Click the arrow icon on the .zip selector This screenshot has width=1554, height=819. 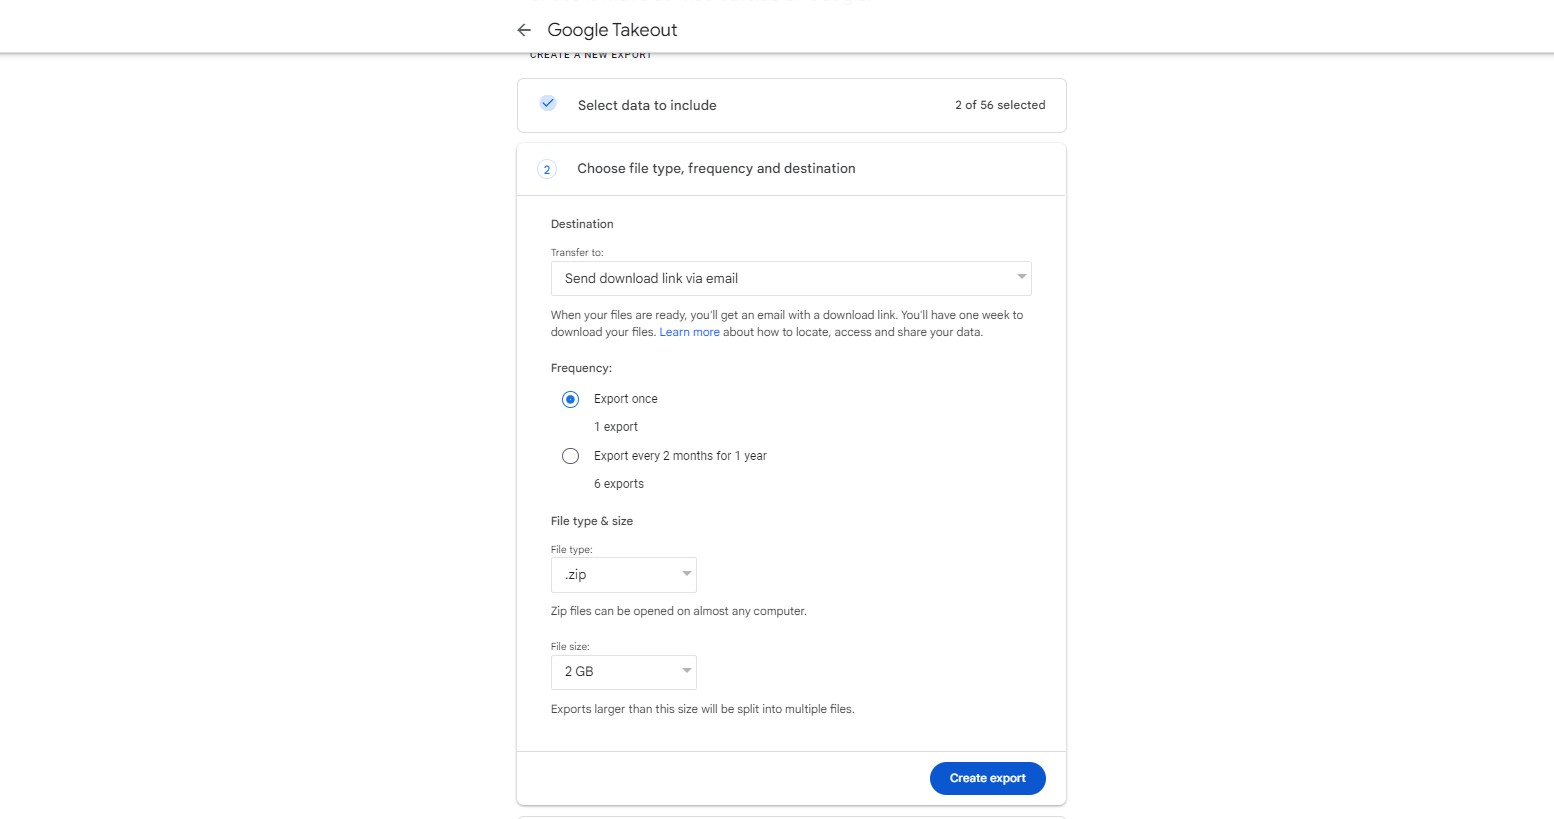[686, 574]
